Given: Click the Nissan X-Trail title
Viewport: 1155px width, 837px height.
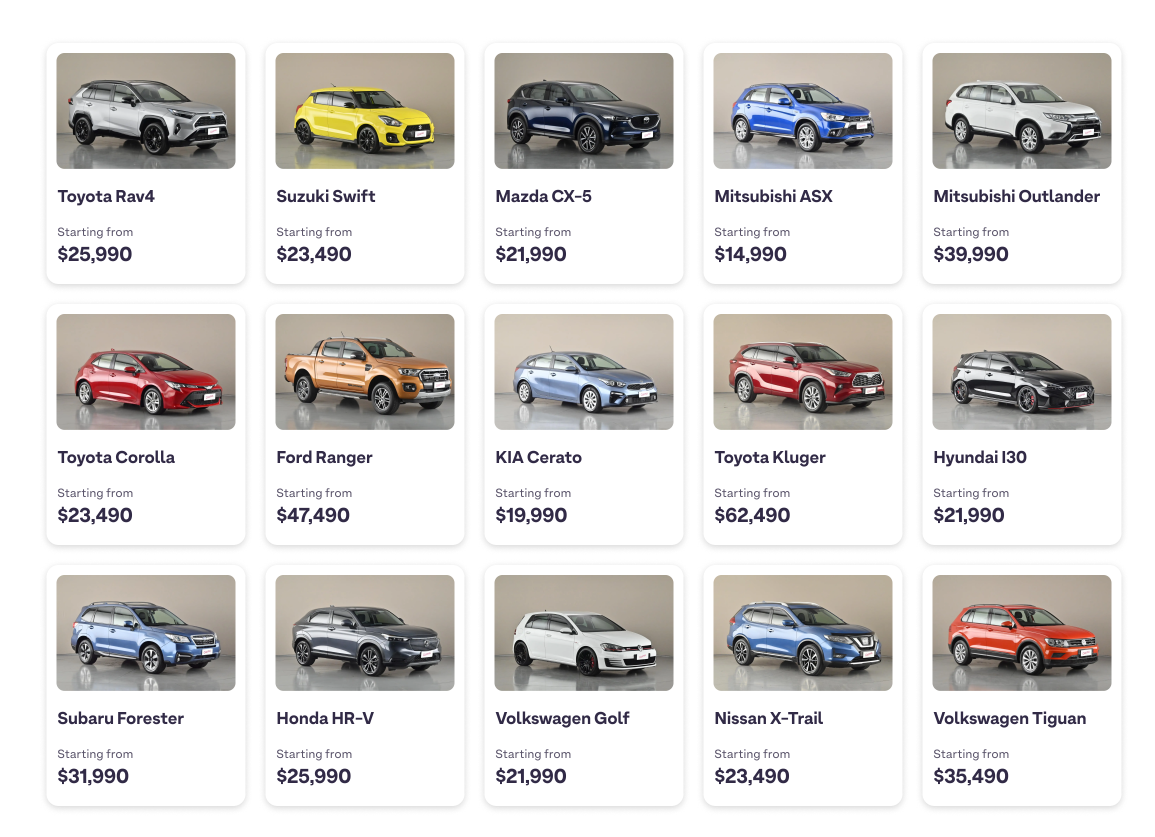Looking at the screenshot, I should (768, 718).
